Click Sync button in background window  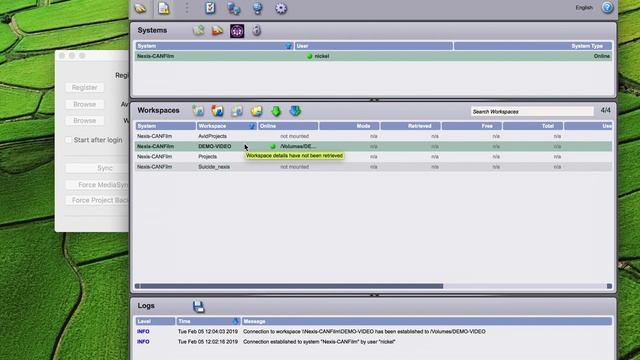[98, 168]
